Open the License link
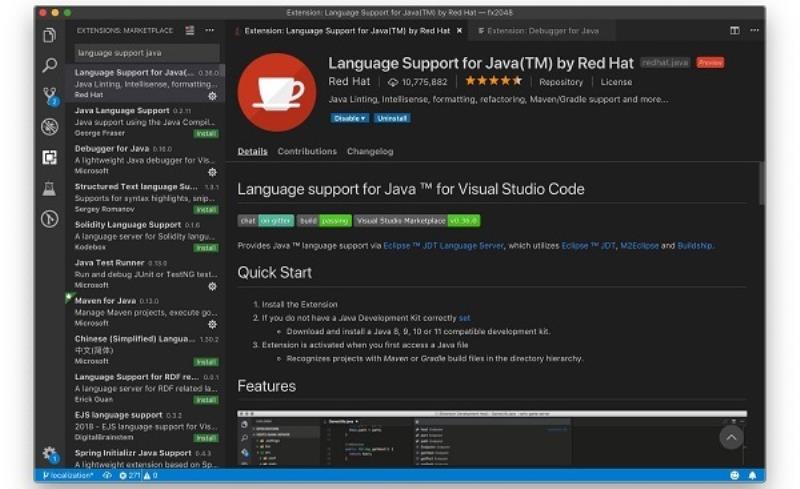 (x=616, y=82)
